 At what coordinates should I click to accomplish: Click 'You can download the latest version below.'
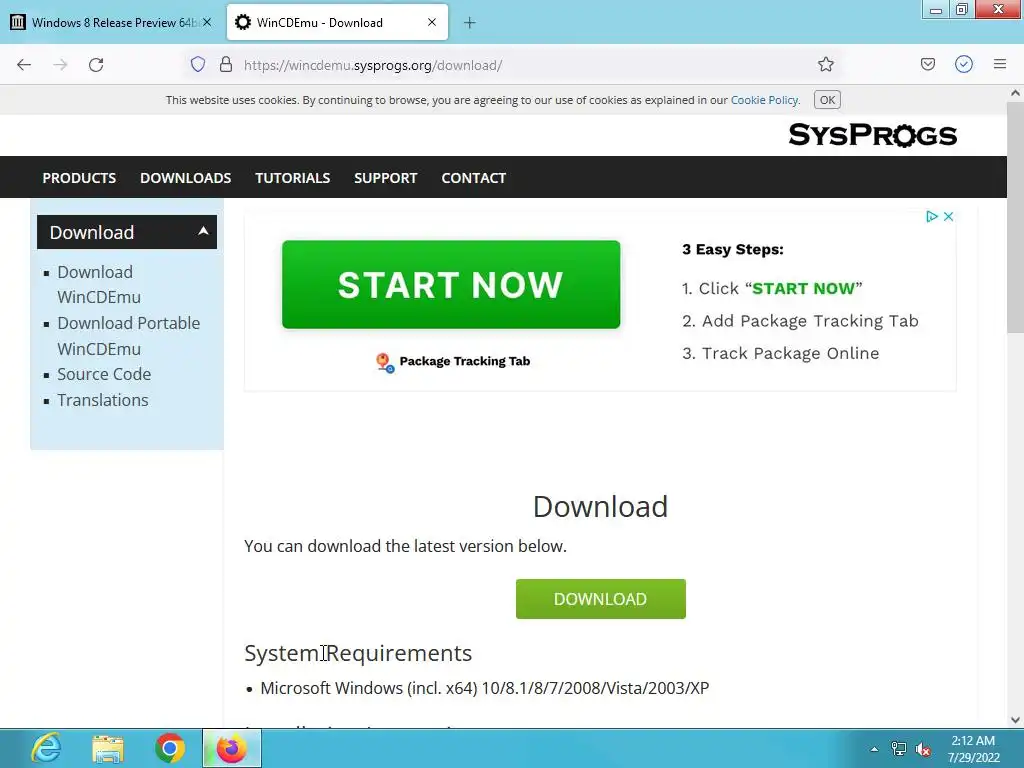[405, 546]
